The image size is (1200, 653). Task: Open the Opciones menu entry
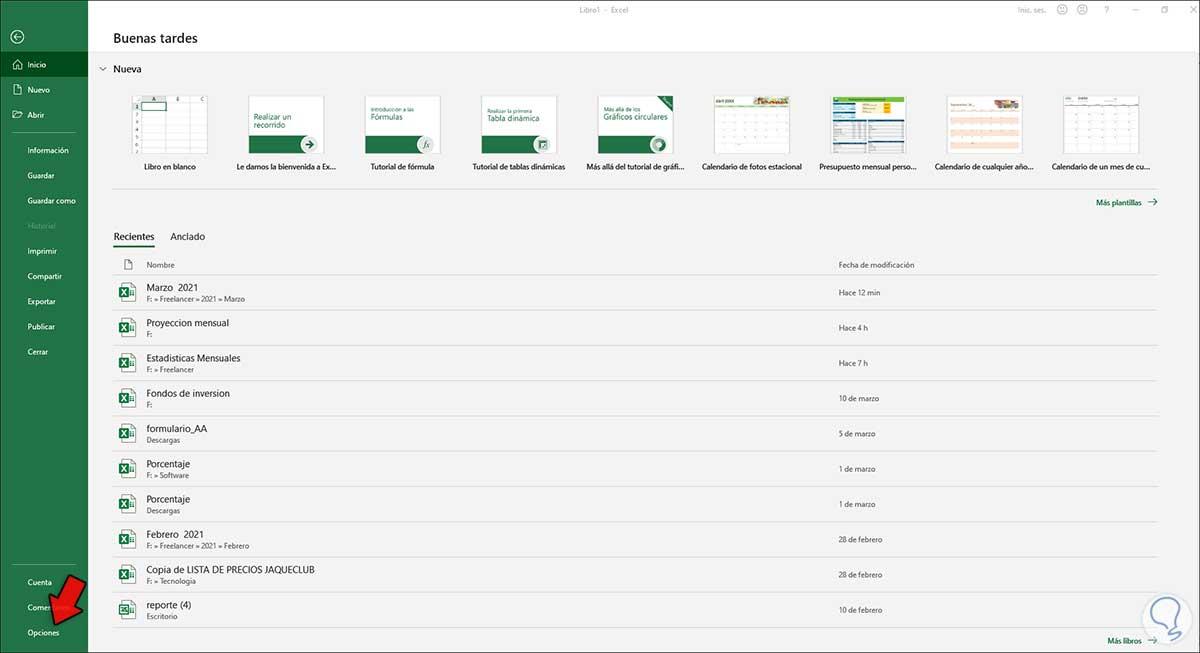[41, 632]
